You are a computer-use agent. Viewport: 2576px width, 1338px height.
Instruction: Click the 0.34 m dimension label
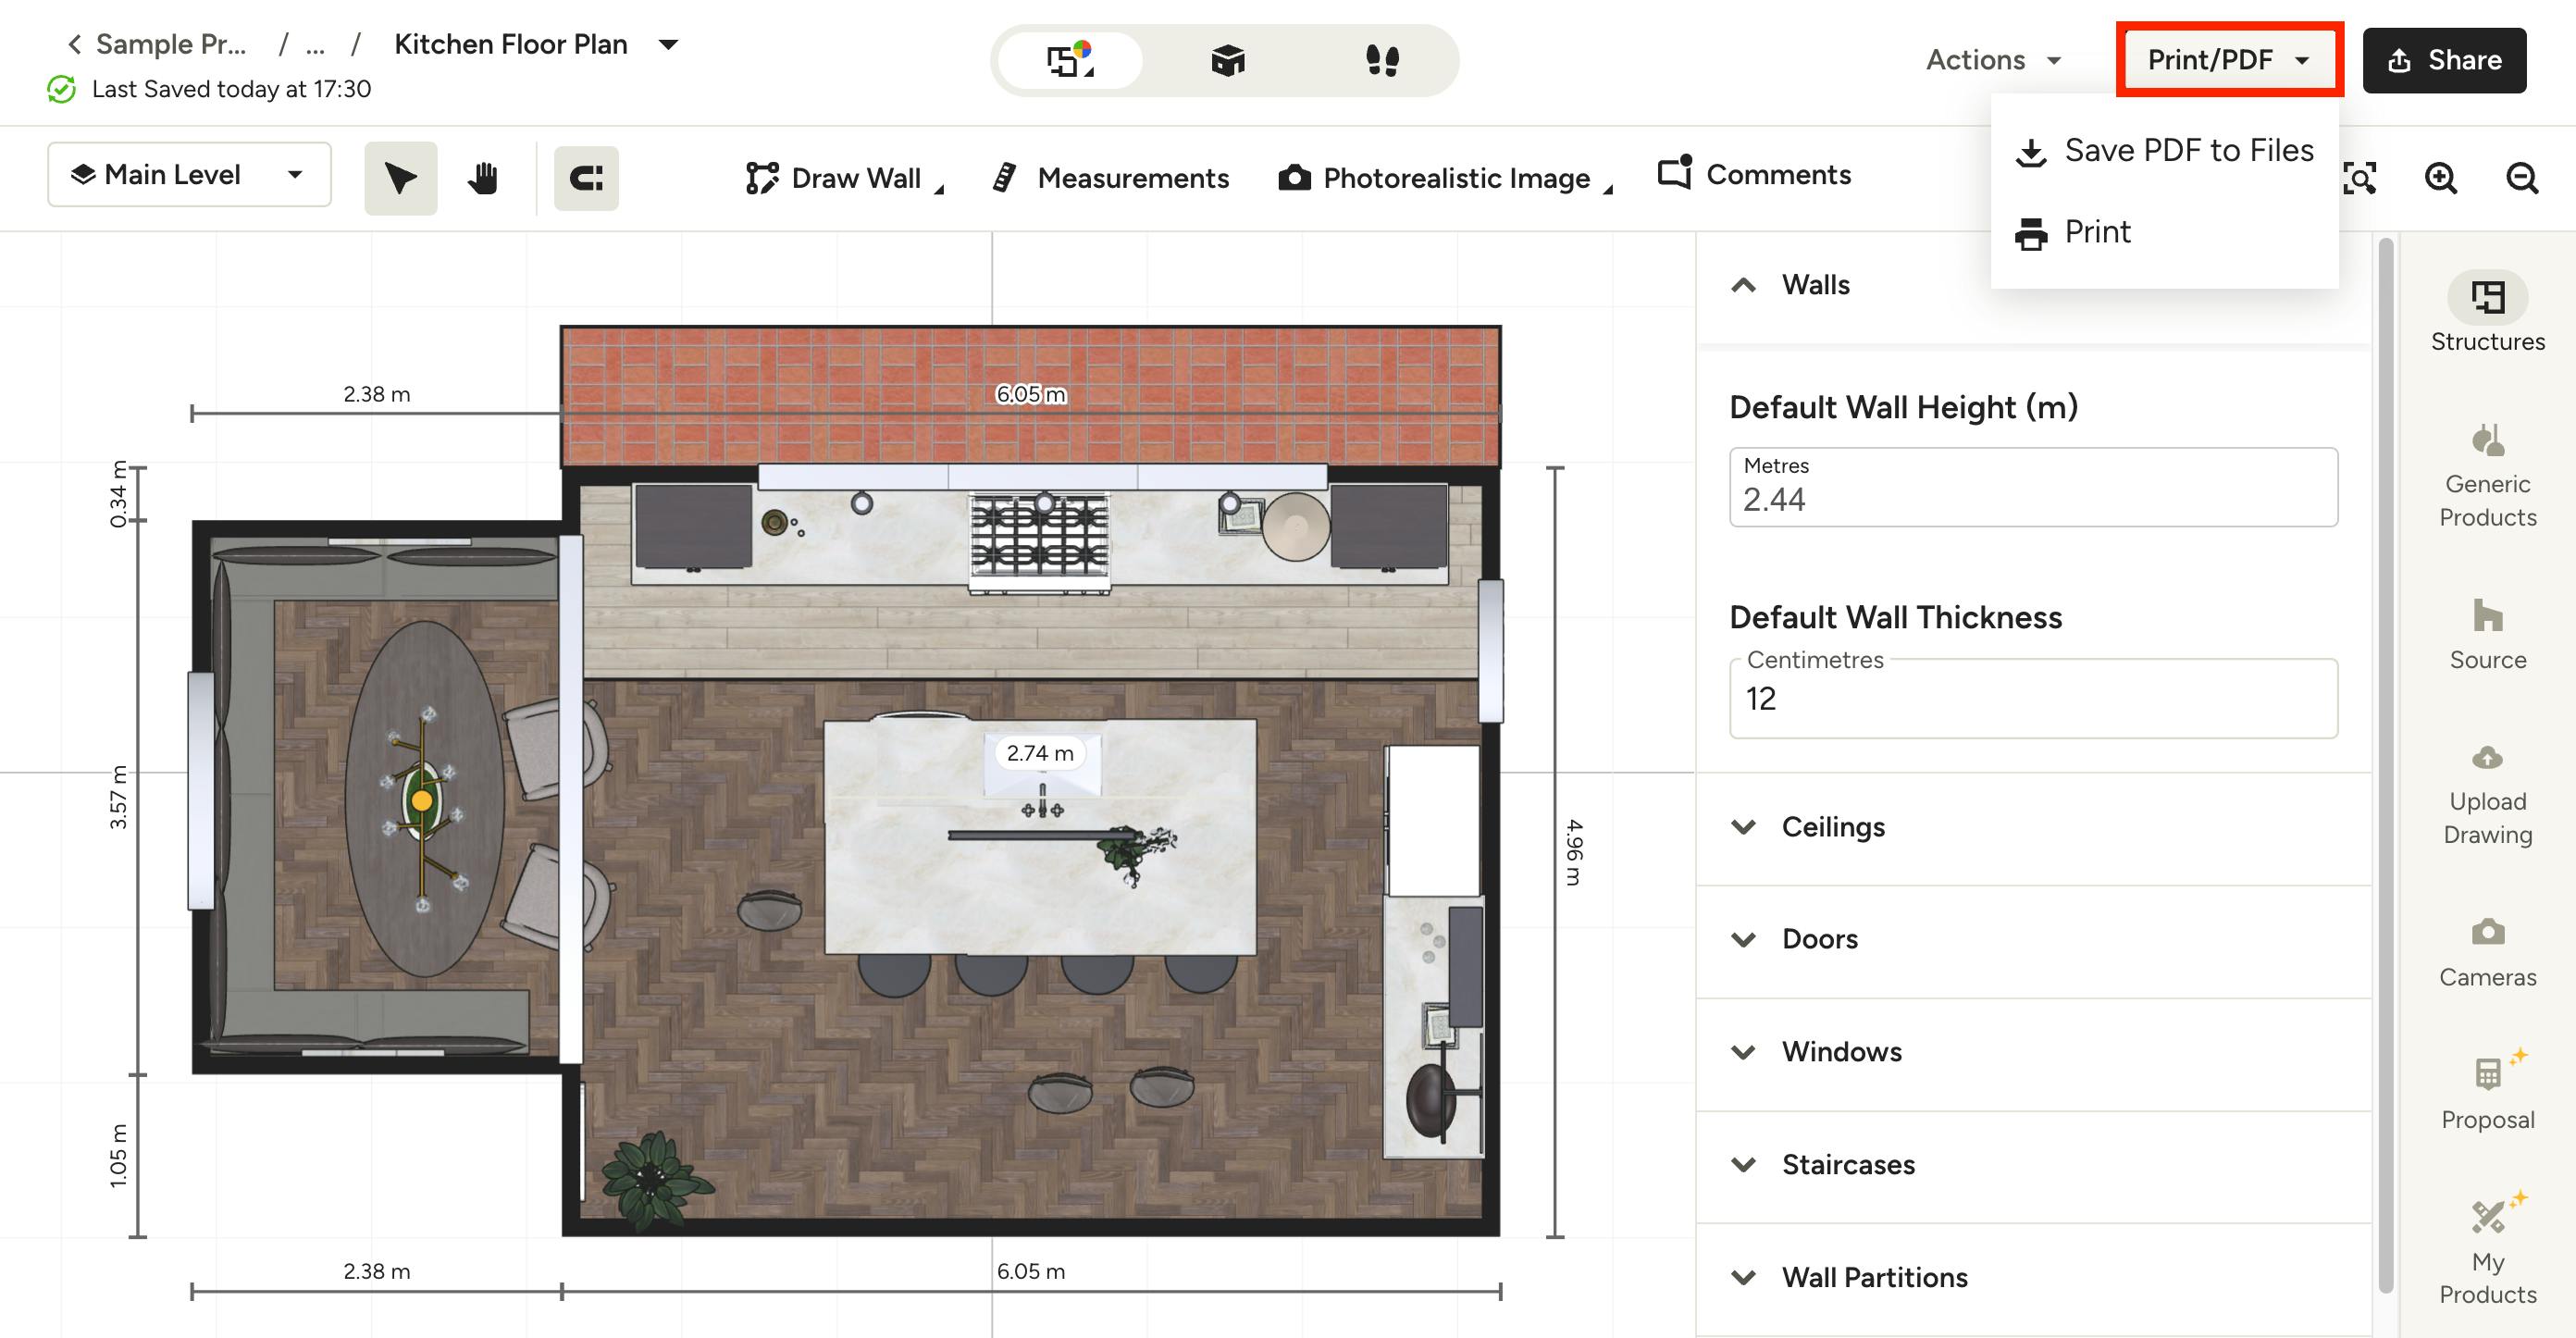point(118,494)
